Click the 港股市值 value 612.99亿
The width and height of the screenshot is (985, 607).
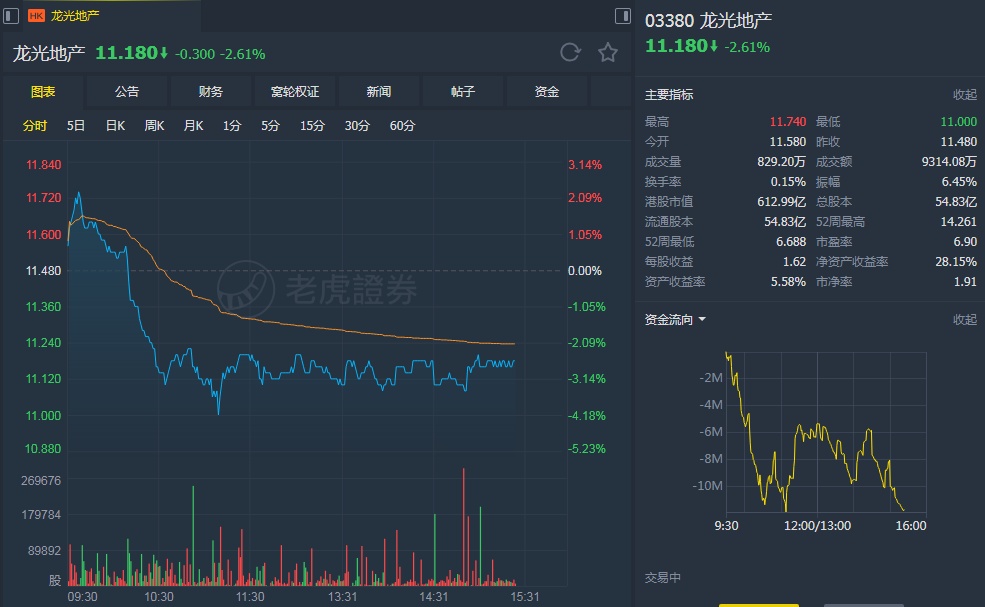tap(781, 202)
